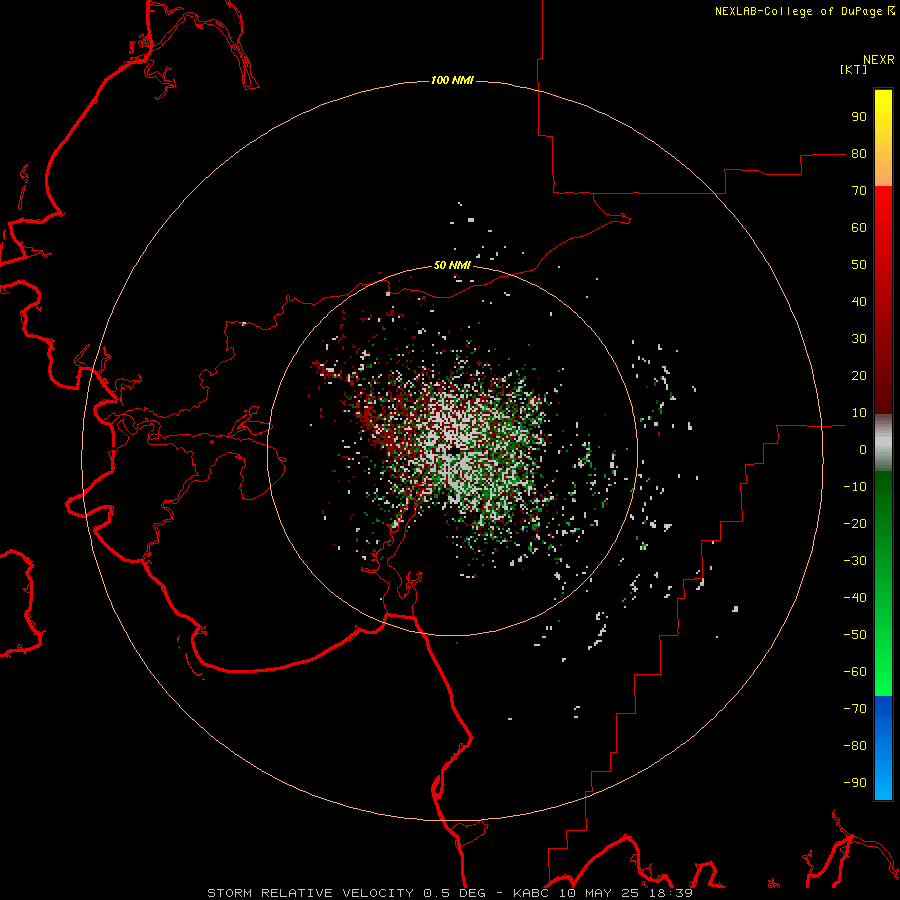Click the blue bottom segment of the color bar
The image size is (900, 900).
click(883, 748)
